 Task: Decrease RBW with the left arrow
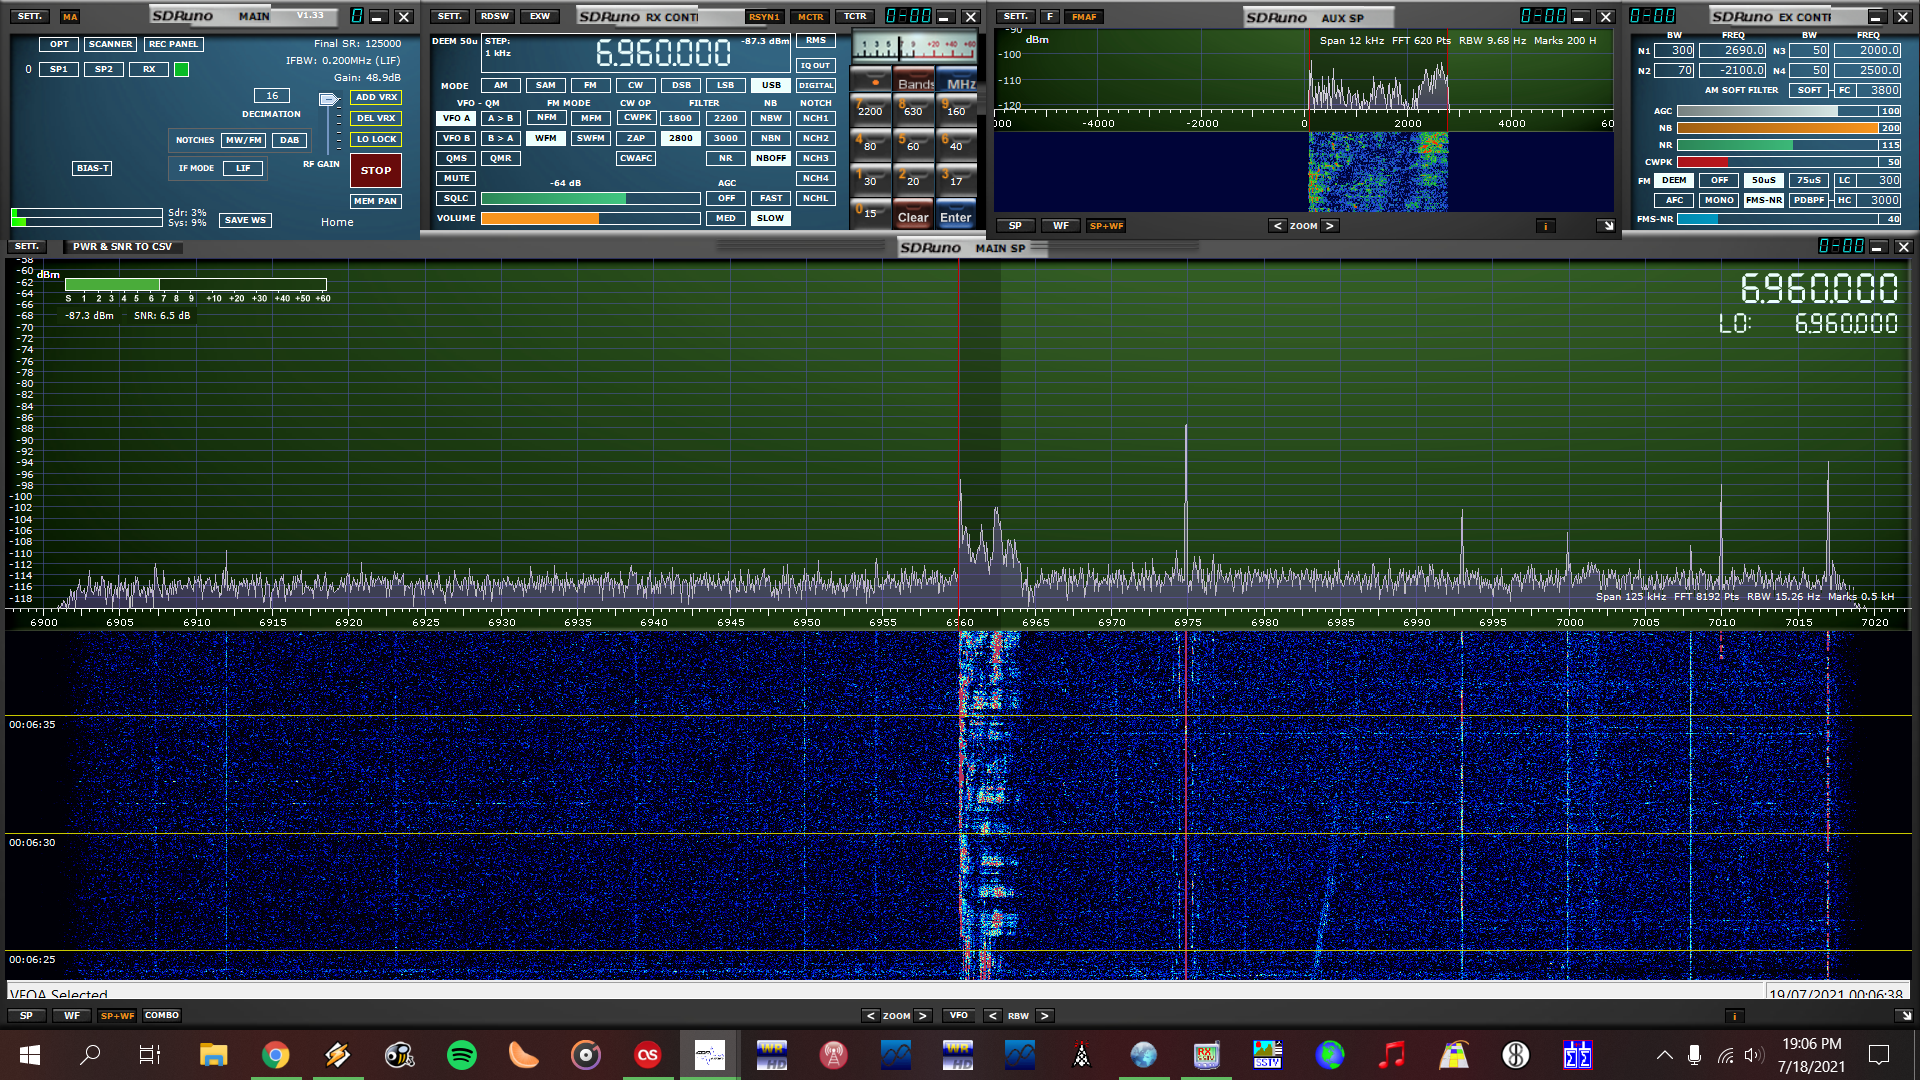pyautogui.click(x=992, y=1016)
